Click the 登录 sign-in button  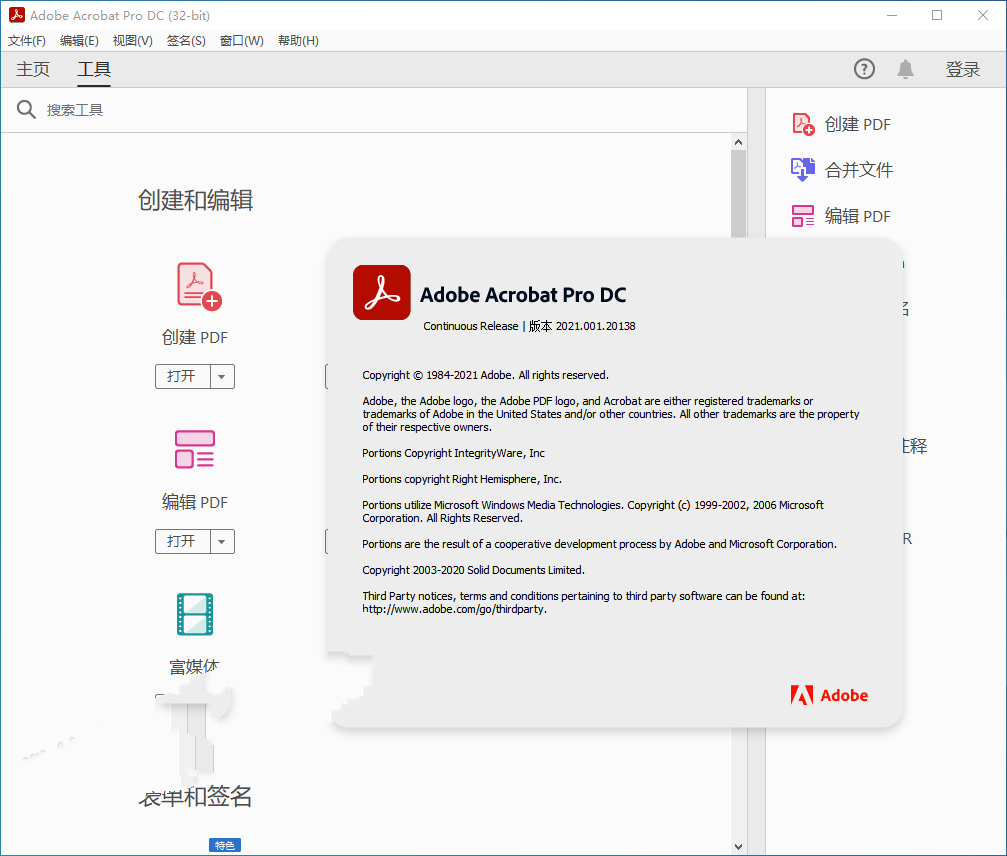coord(963,69)
